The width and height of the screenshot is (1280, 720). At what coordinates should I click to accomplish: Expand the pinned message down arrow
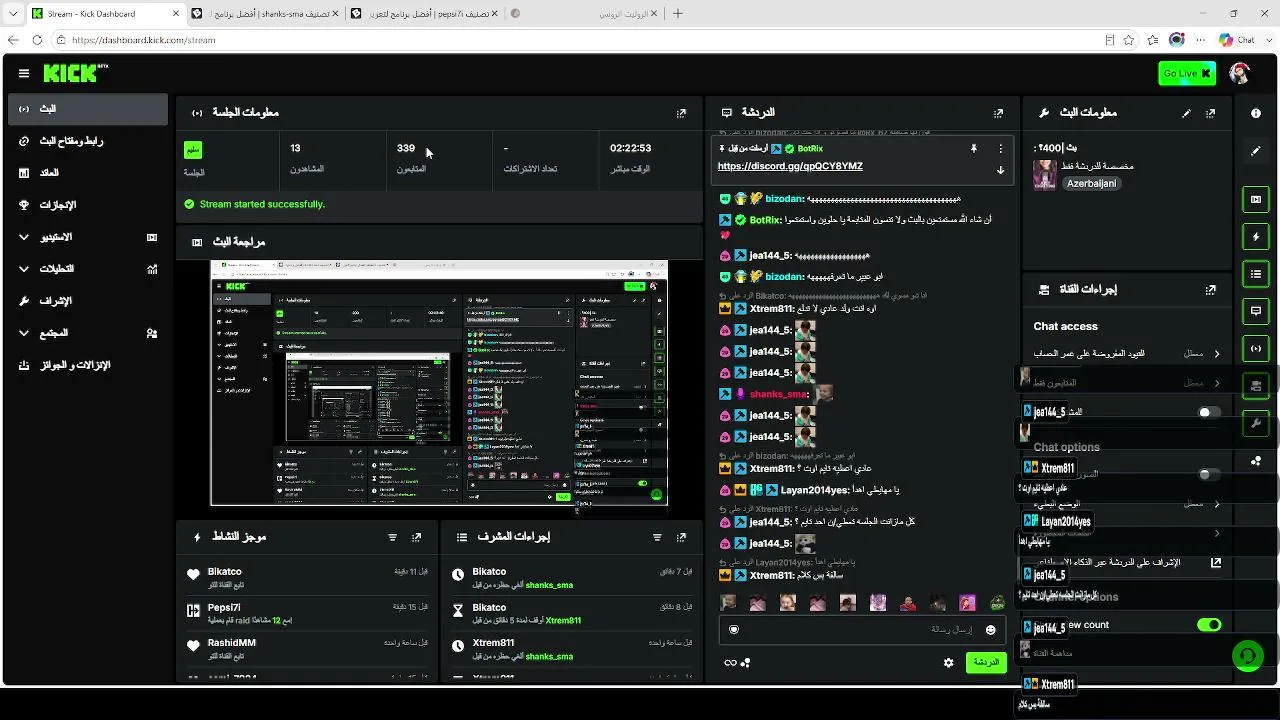(1000, 170)
